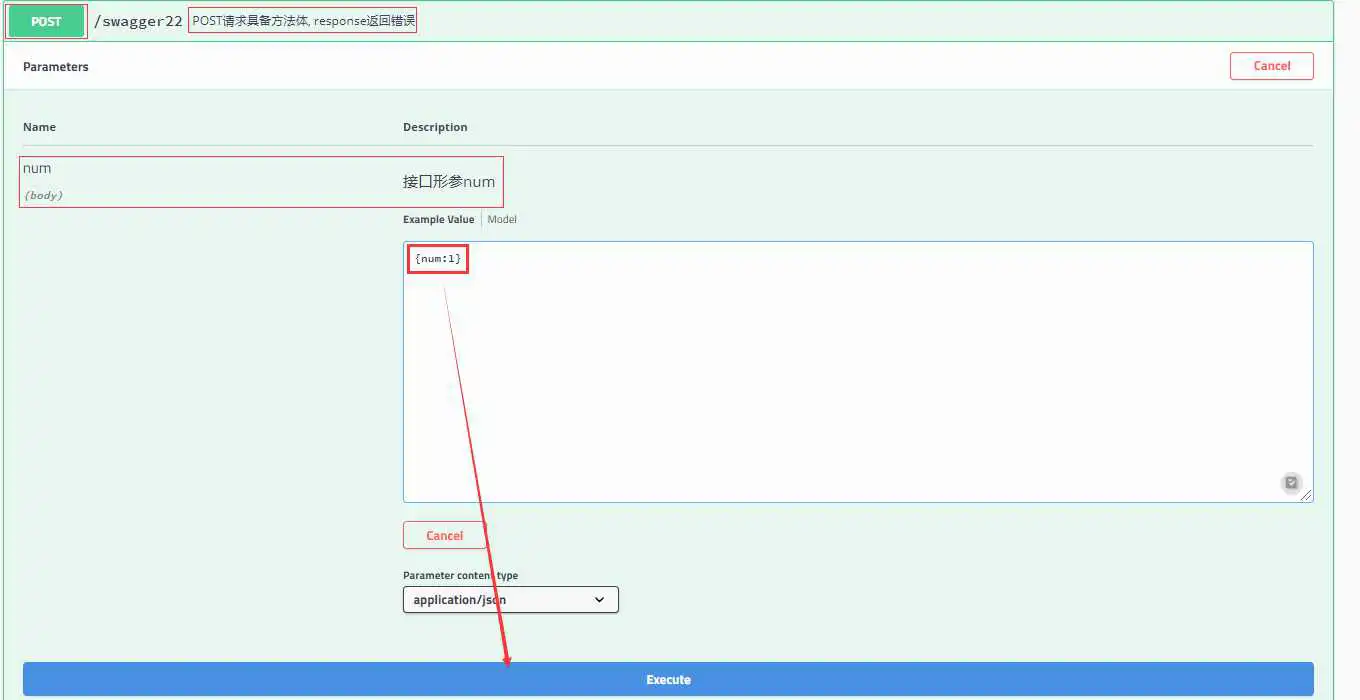Click the Cancel button below the body textarea
This screenshot has width=1360, height=700.
(444, 536)
